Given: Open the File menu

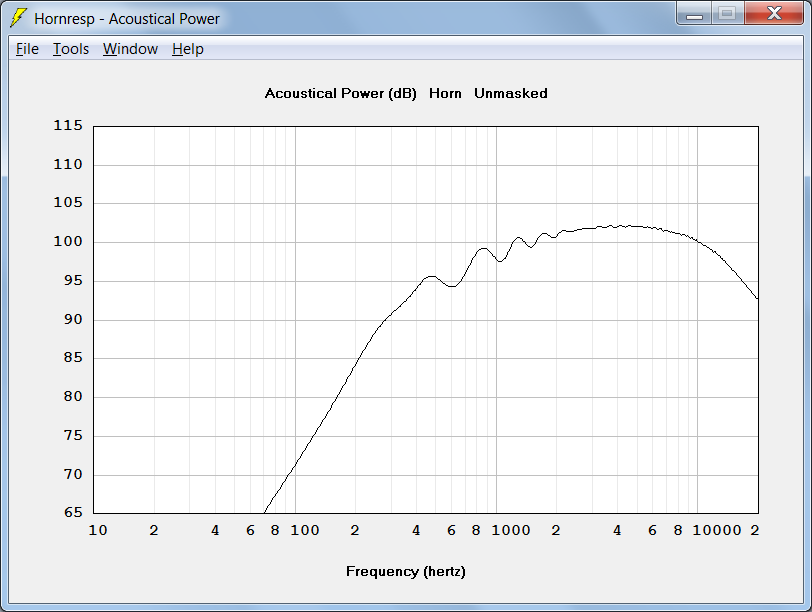Looking at the screenshot, I should click(27, 49).
